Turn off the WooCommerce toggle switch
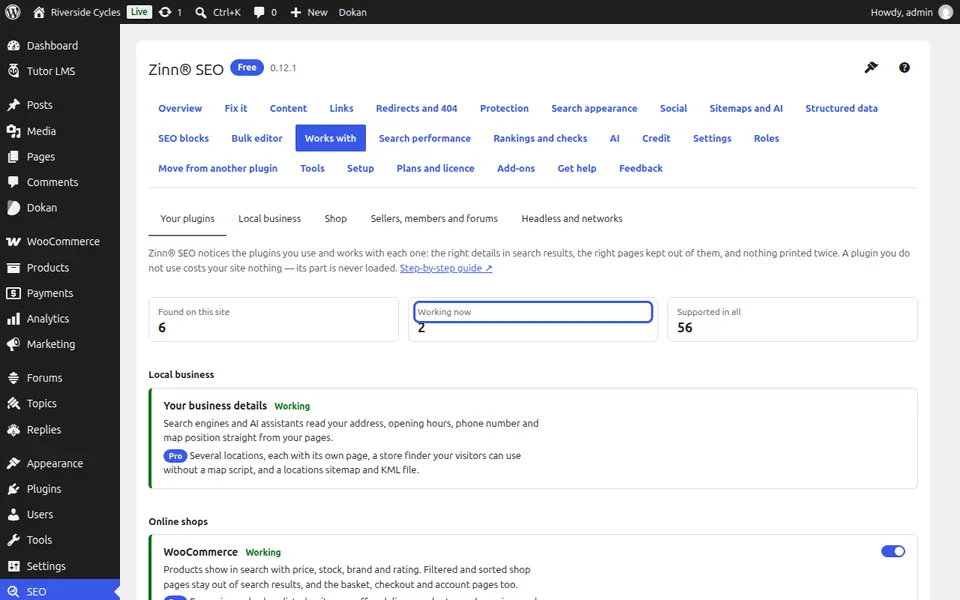This screenshot has height=600, width=960. pyautogui.click(x=893, y=552)
